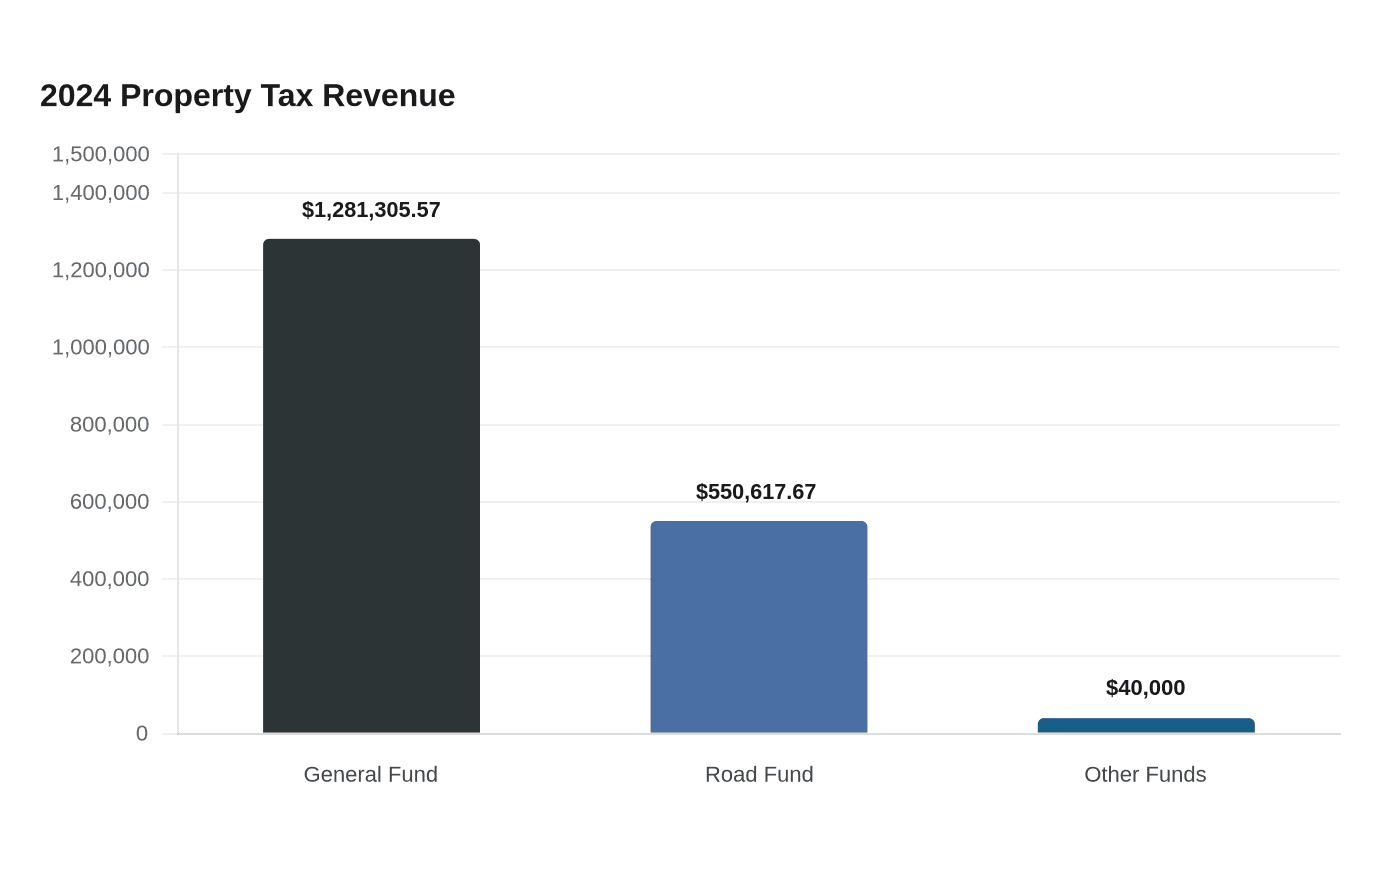Click the 0 baseline axis label
1400x880 pixels.
tap(142, 734)
